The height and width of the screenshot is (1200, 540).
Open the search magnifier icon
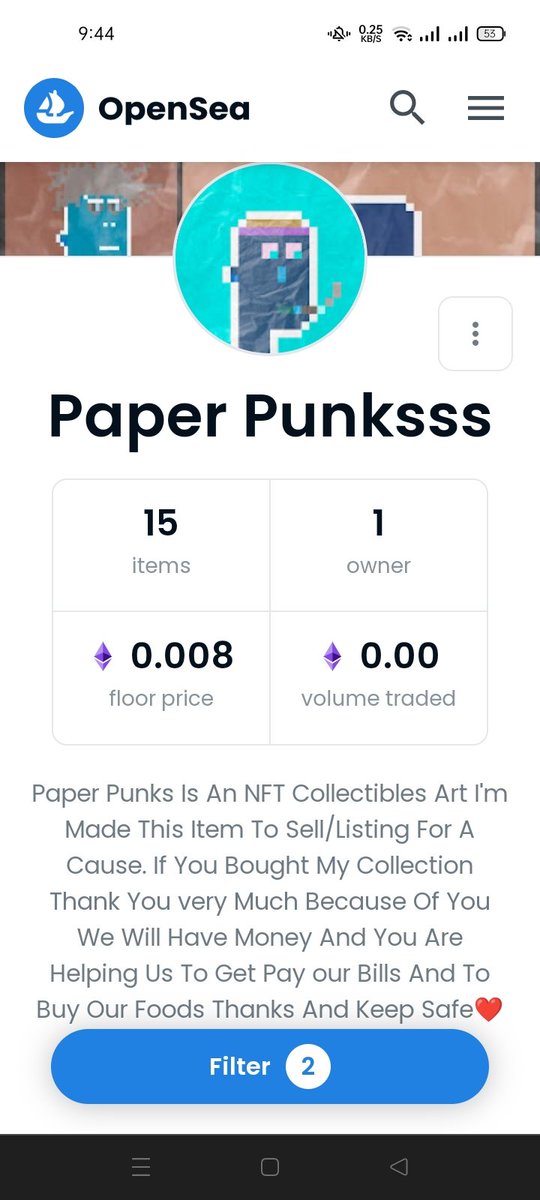[x=407, y=107]
